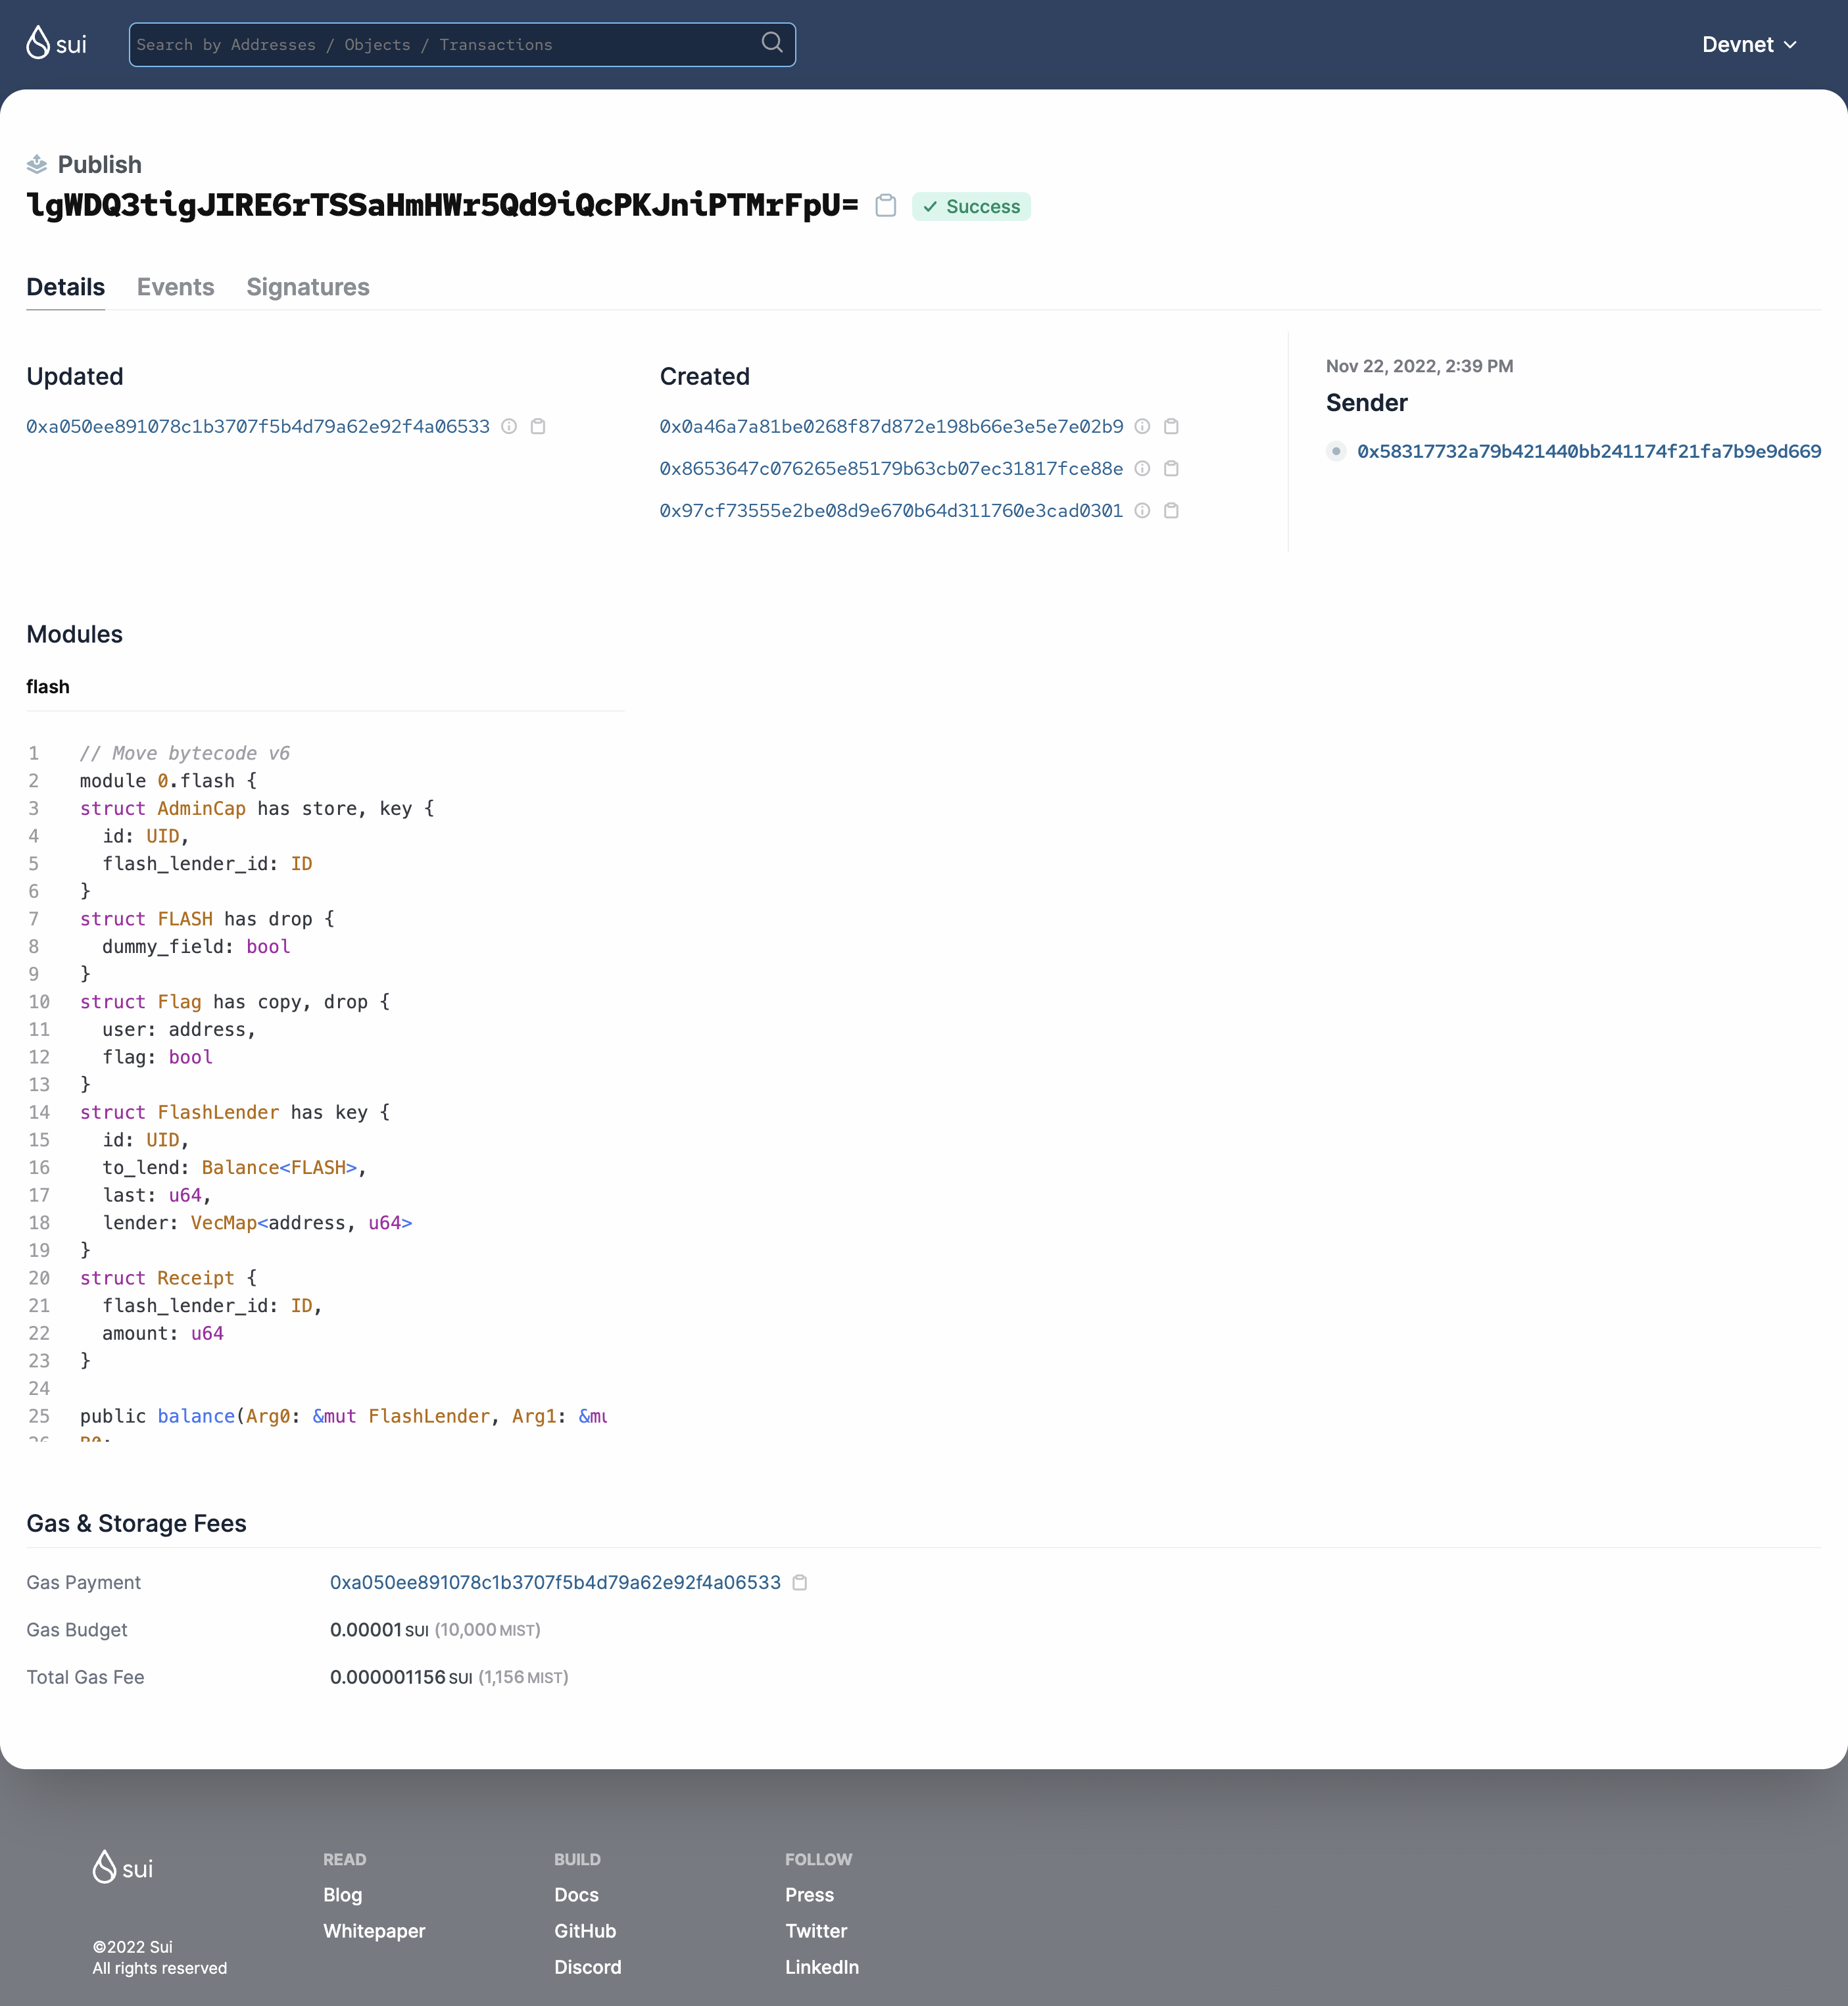1848x2006 pixels.
Task: Open the GitHub footer link
Action: (x=584, y=1931)
